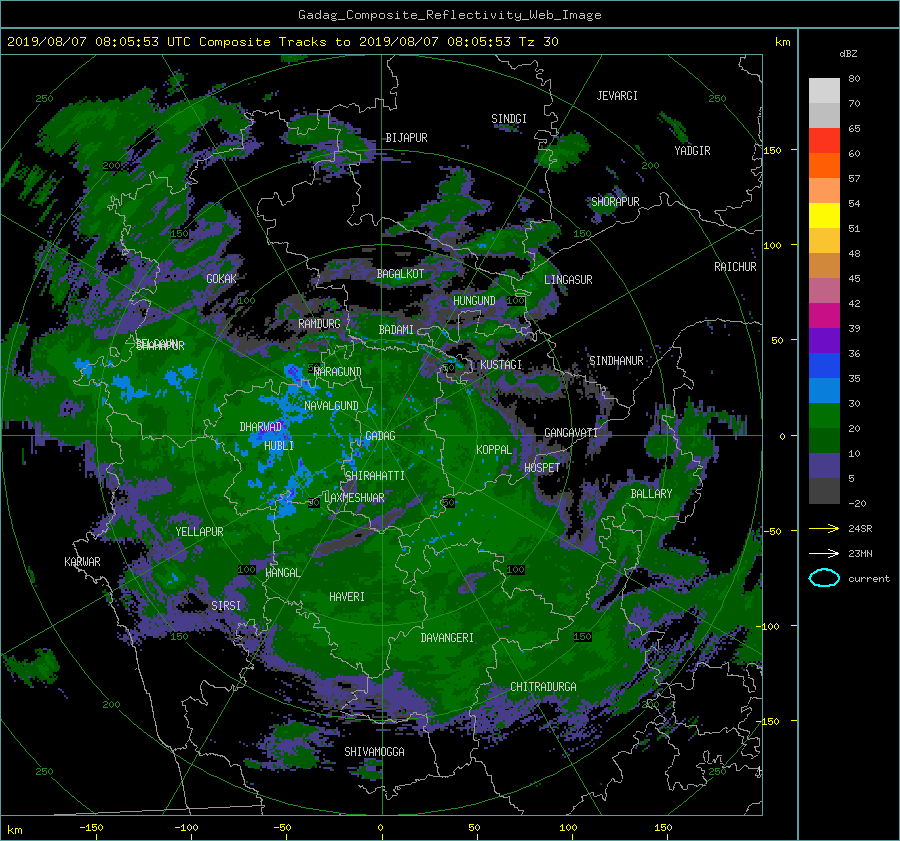Screen dimensions: 900x841
Task: Click the KUSTAGI city label
Action: tap(501, 365)
